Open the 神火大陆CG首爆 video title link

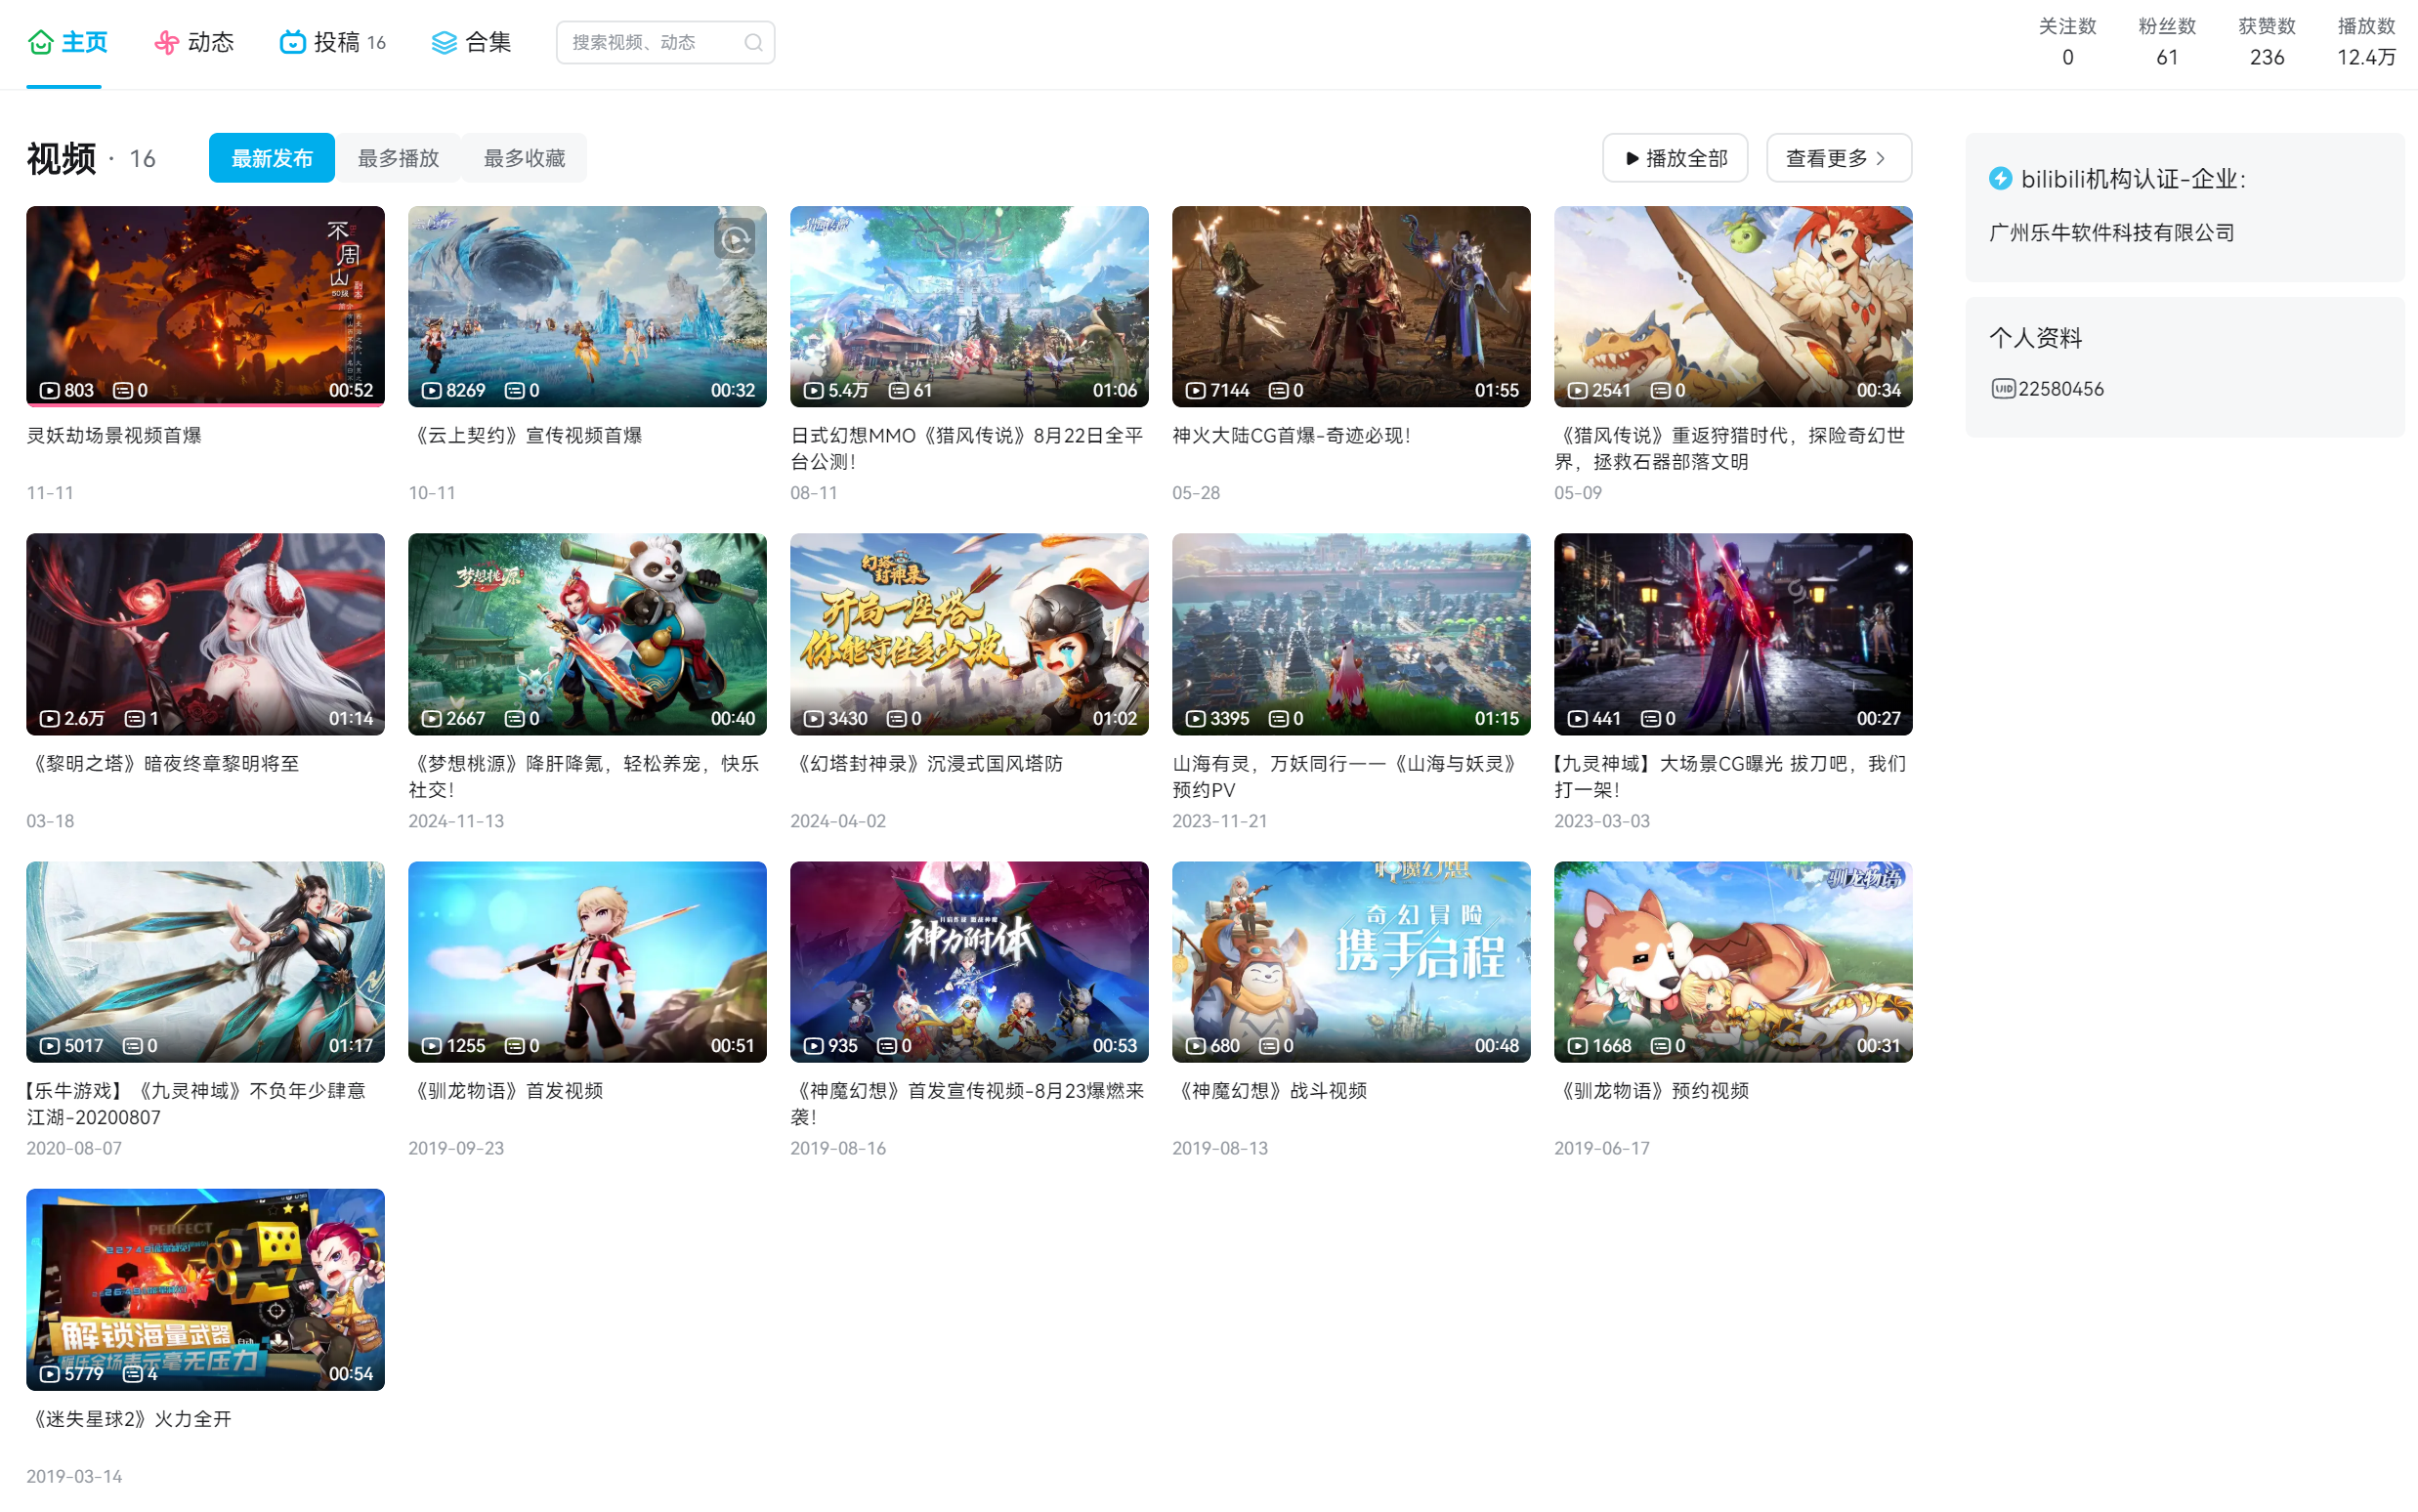coord(1291,436)
